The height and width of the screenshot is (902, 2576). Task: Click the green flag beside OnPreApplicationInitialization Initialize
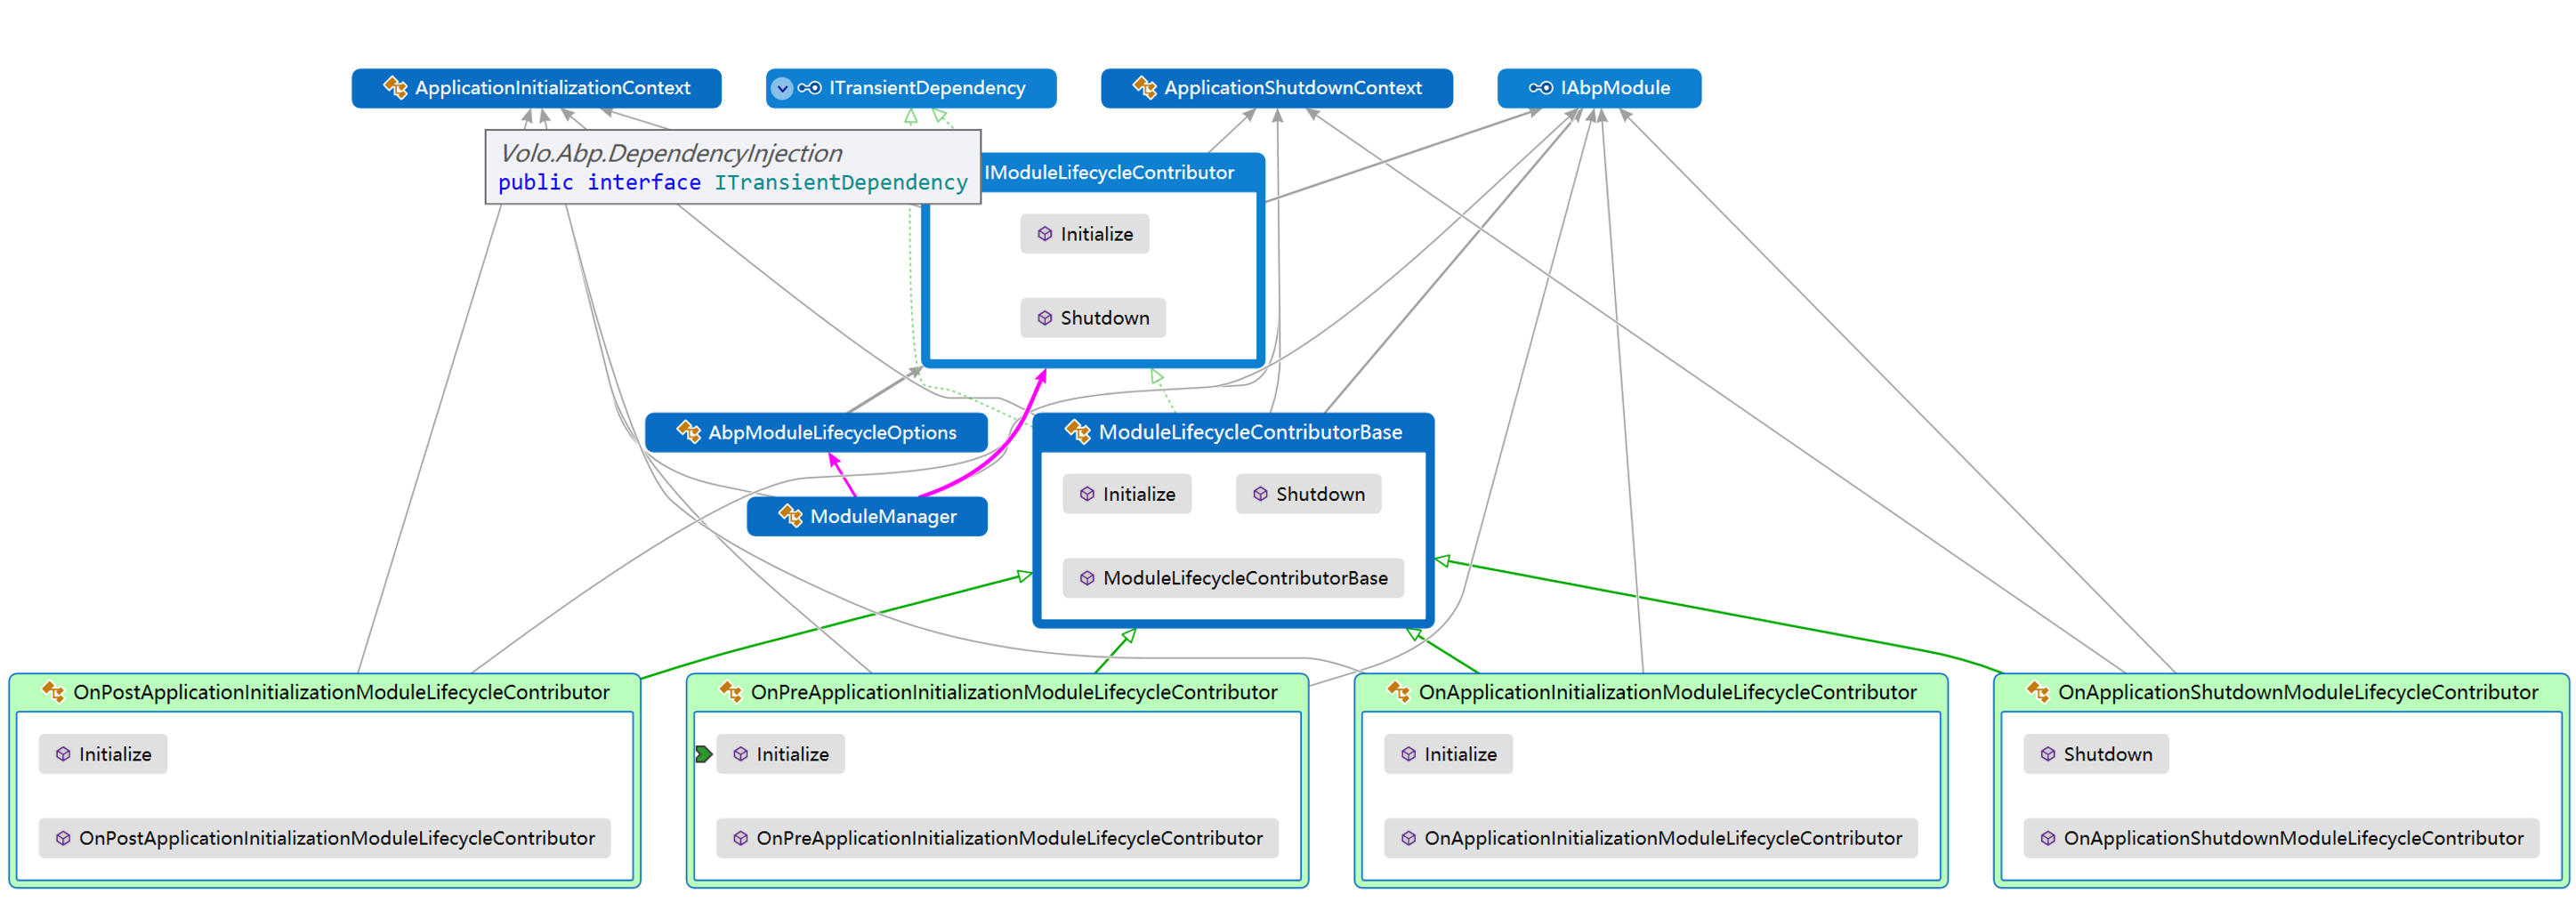click(x=704, y=754)
